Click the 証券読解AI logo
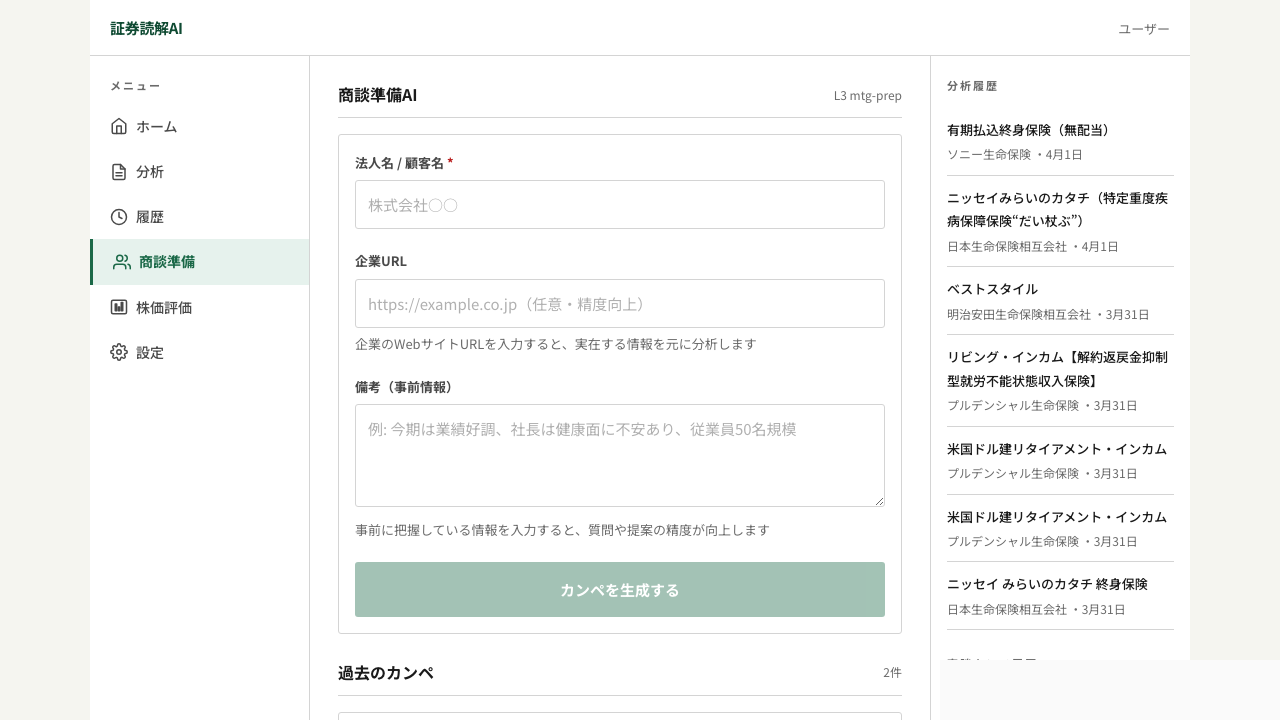1280x720 pixels. tap(146, 28)
